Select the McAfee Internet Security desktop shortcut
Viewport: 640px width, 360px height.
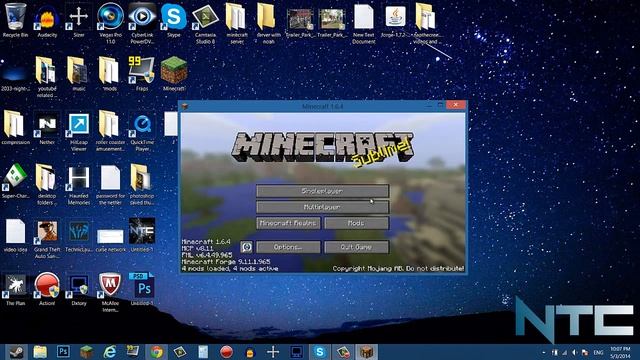[110, 291]
